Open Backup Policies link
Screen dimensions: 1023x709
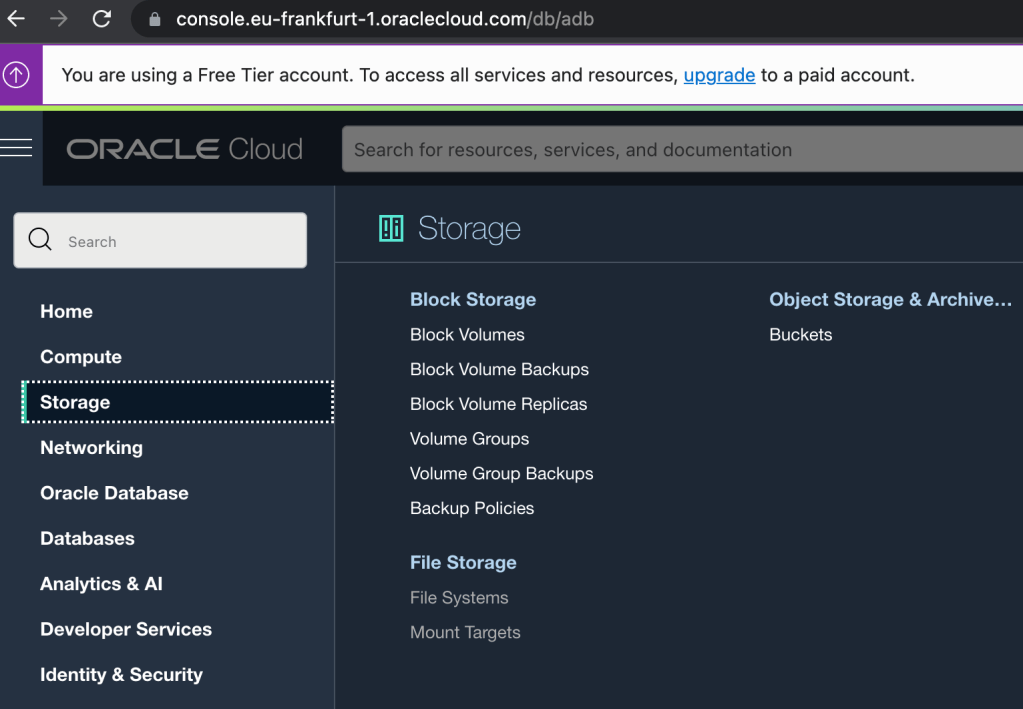click(472, 508)
